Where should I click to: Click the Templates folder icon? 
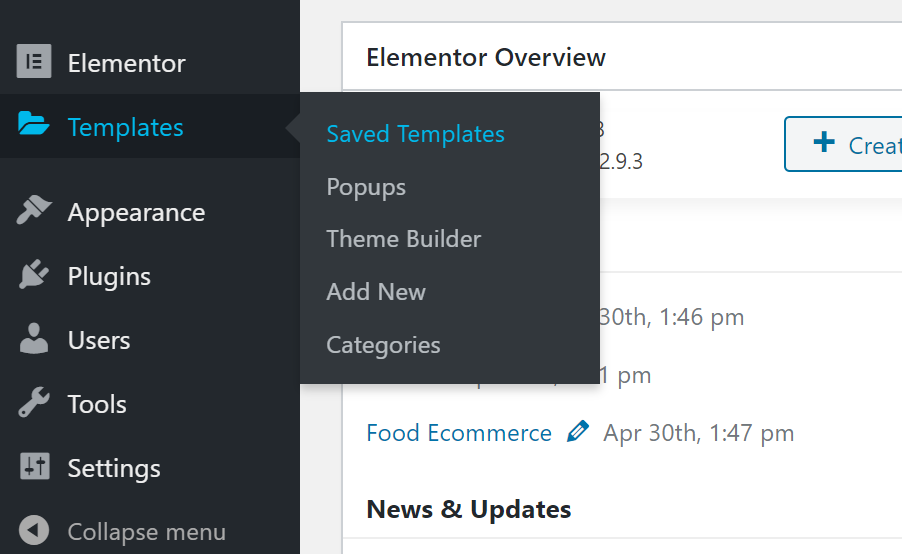33,124
